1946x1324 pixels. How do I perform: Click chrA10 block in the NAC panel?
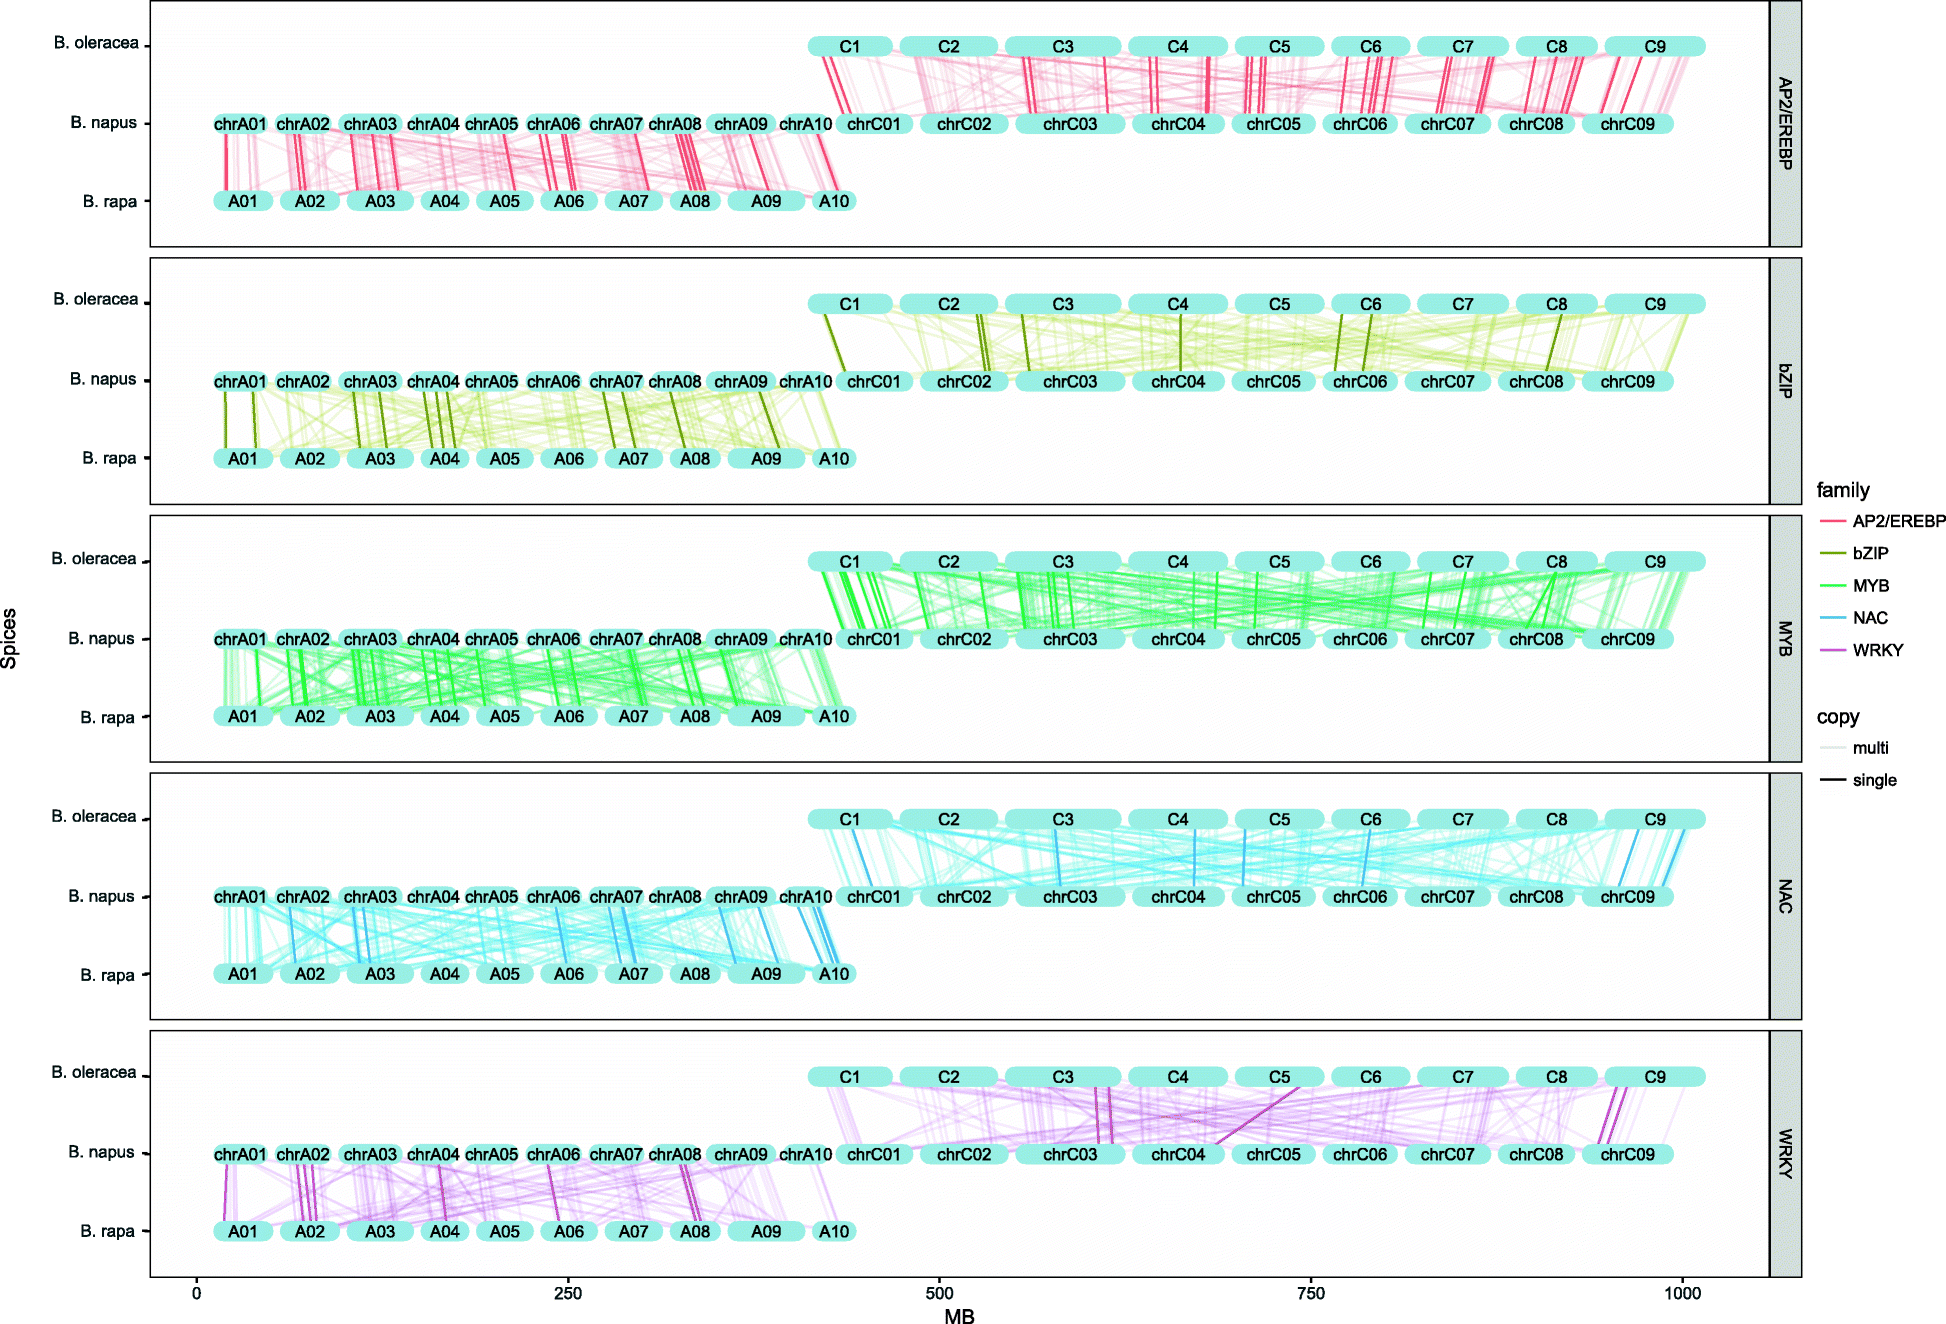(x=805, y=896)
